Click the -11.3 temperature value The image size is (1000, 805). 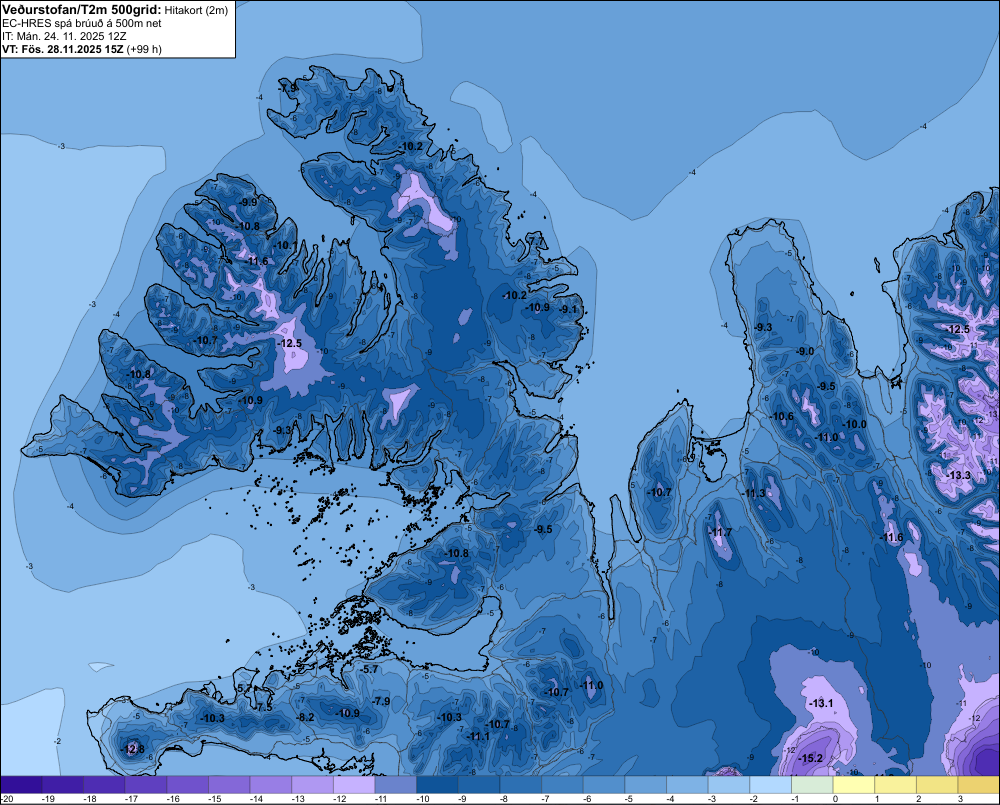[x=754, y=493]
